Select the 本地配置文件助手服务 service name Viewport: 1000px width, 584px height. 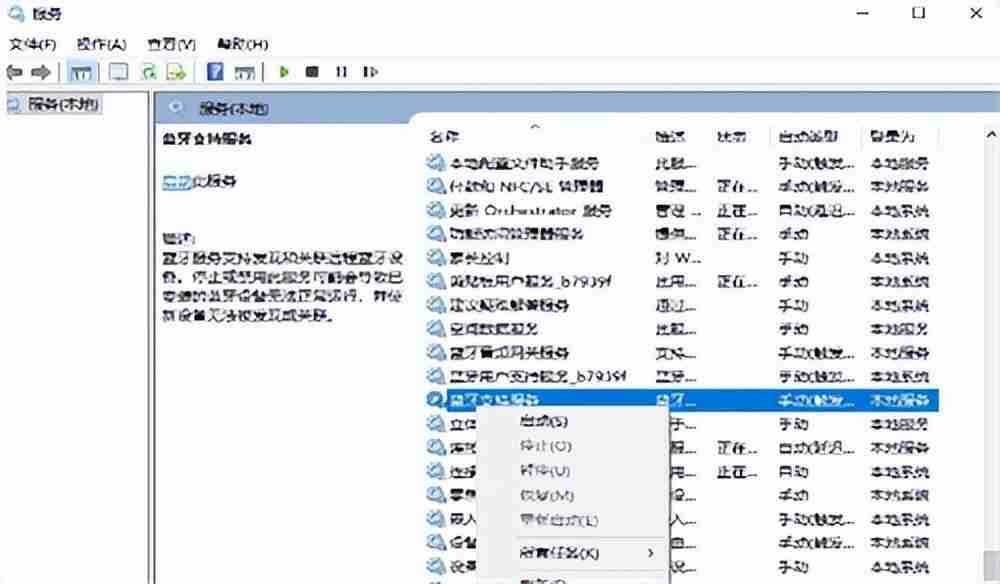coord(524,163)
